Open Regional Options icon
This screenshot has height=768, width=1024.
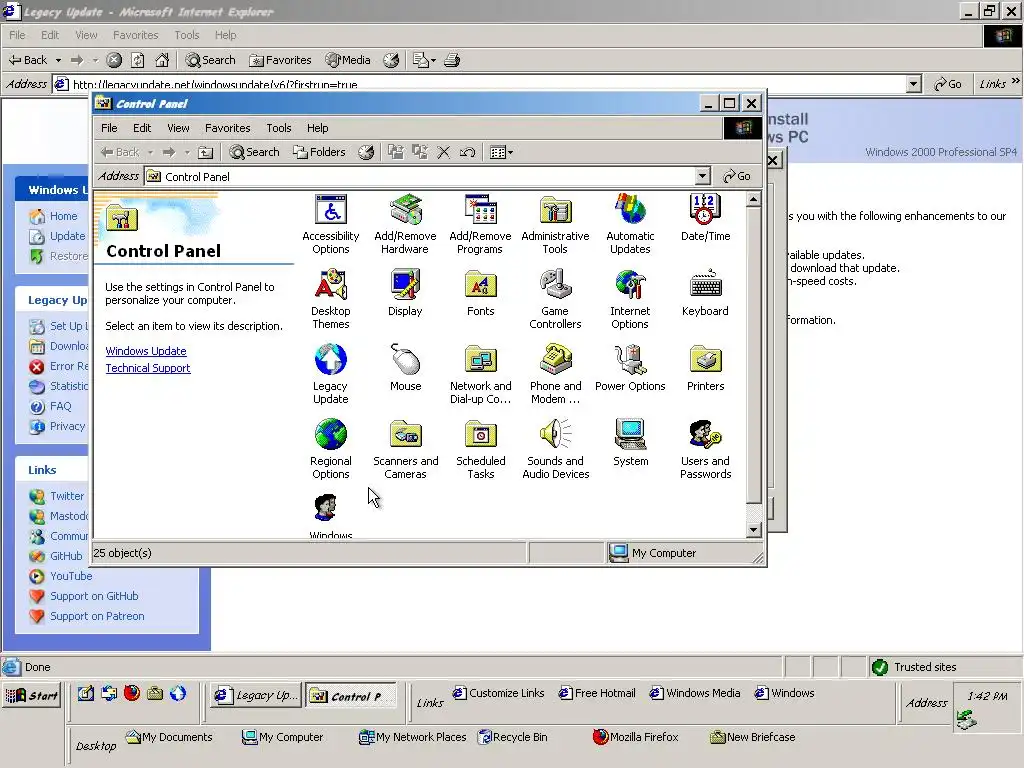tap(330, 449)
